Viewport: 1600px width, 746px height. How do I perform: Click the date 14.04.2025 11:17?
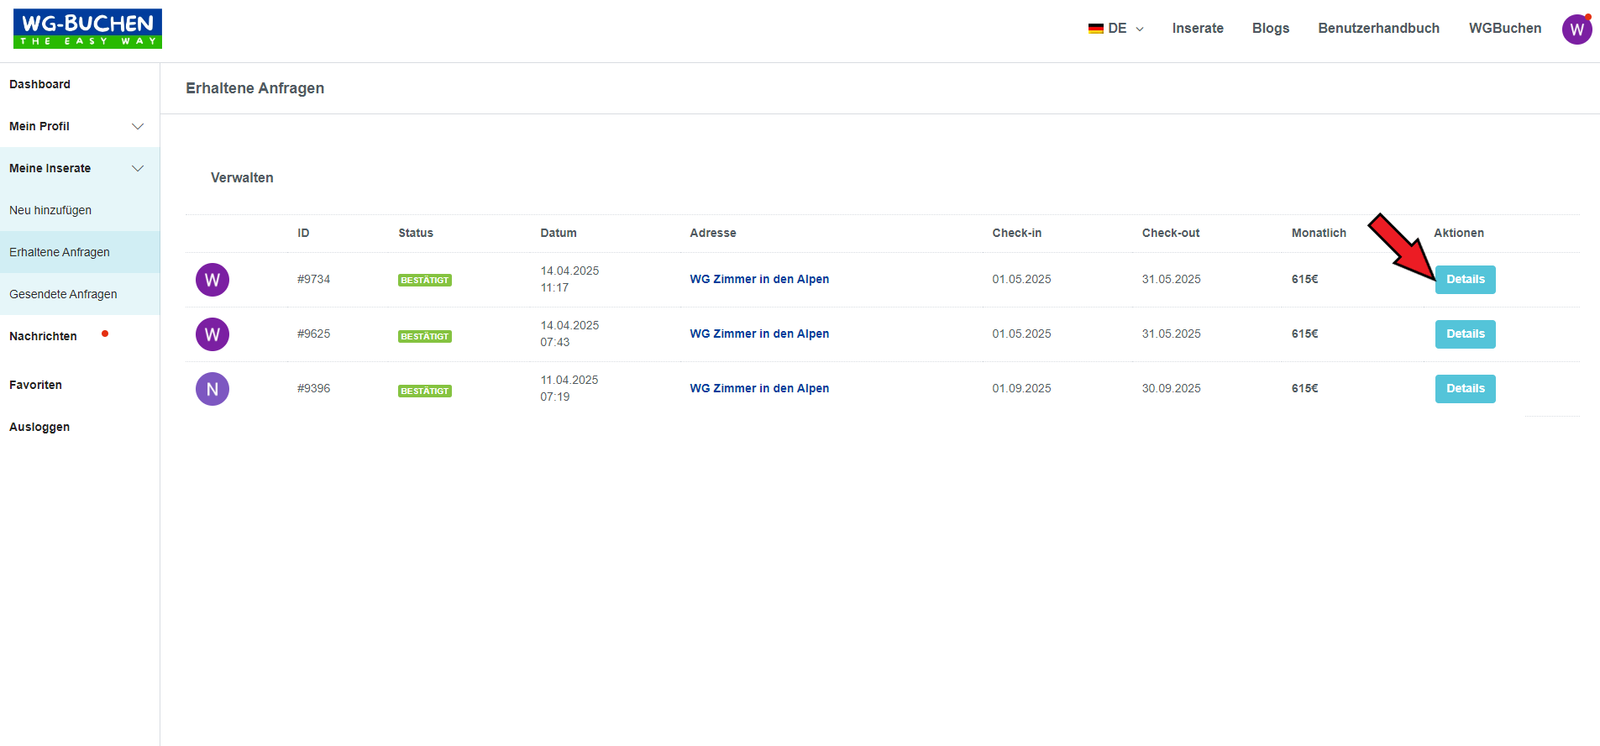pyautogui.click(x=570, y=279)
